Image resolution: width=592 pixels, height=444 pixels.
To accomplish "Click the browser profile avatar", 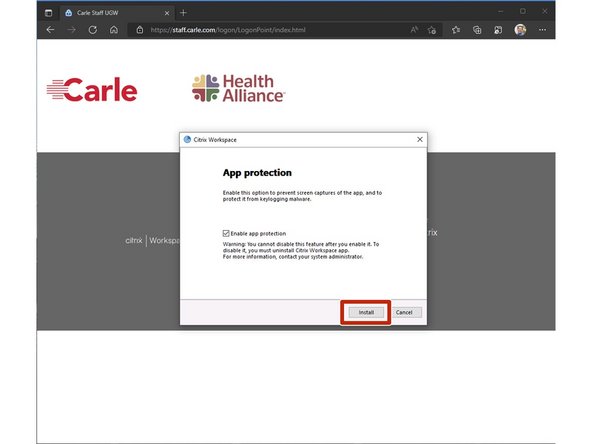I will click(520, 29).
